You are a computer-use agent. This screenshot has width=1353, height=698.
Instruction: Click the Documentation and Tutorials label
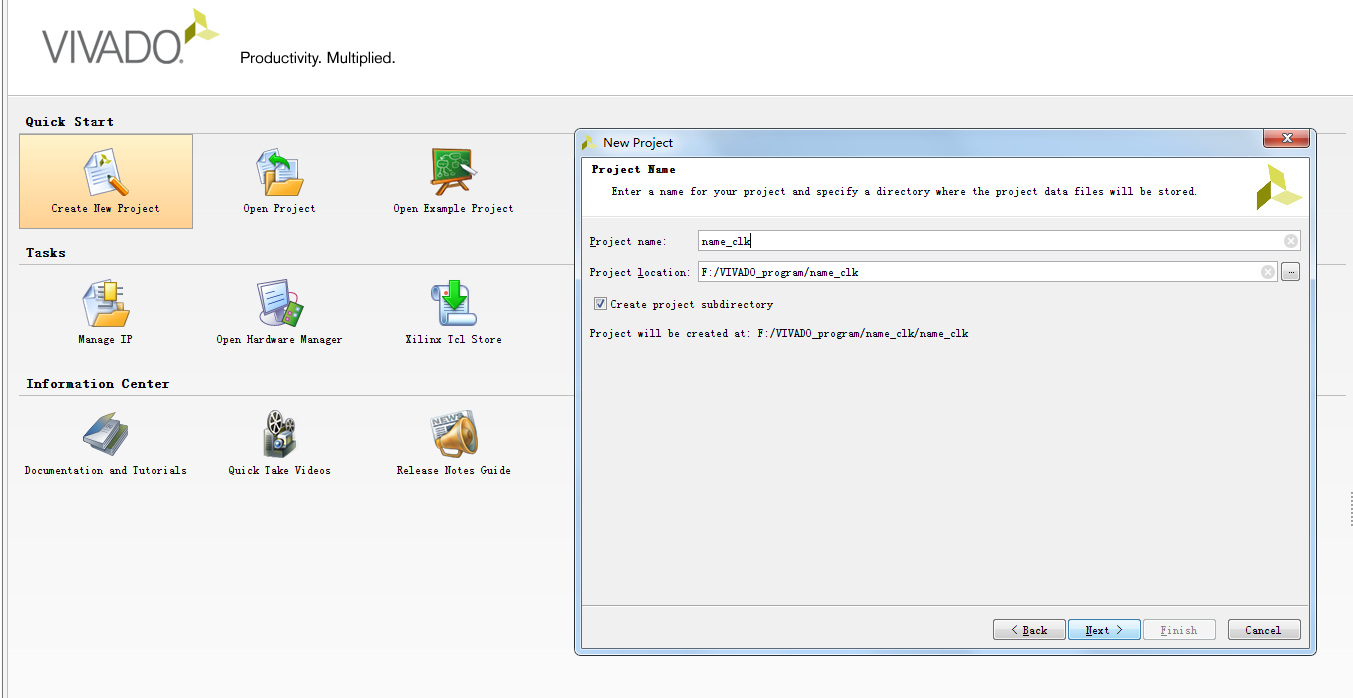[x=106, y=471]
